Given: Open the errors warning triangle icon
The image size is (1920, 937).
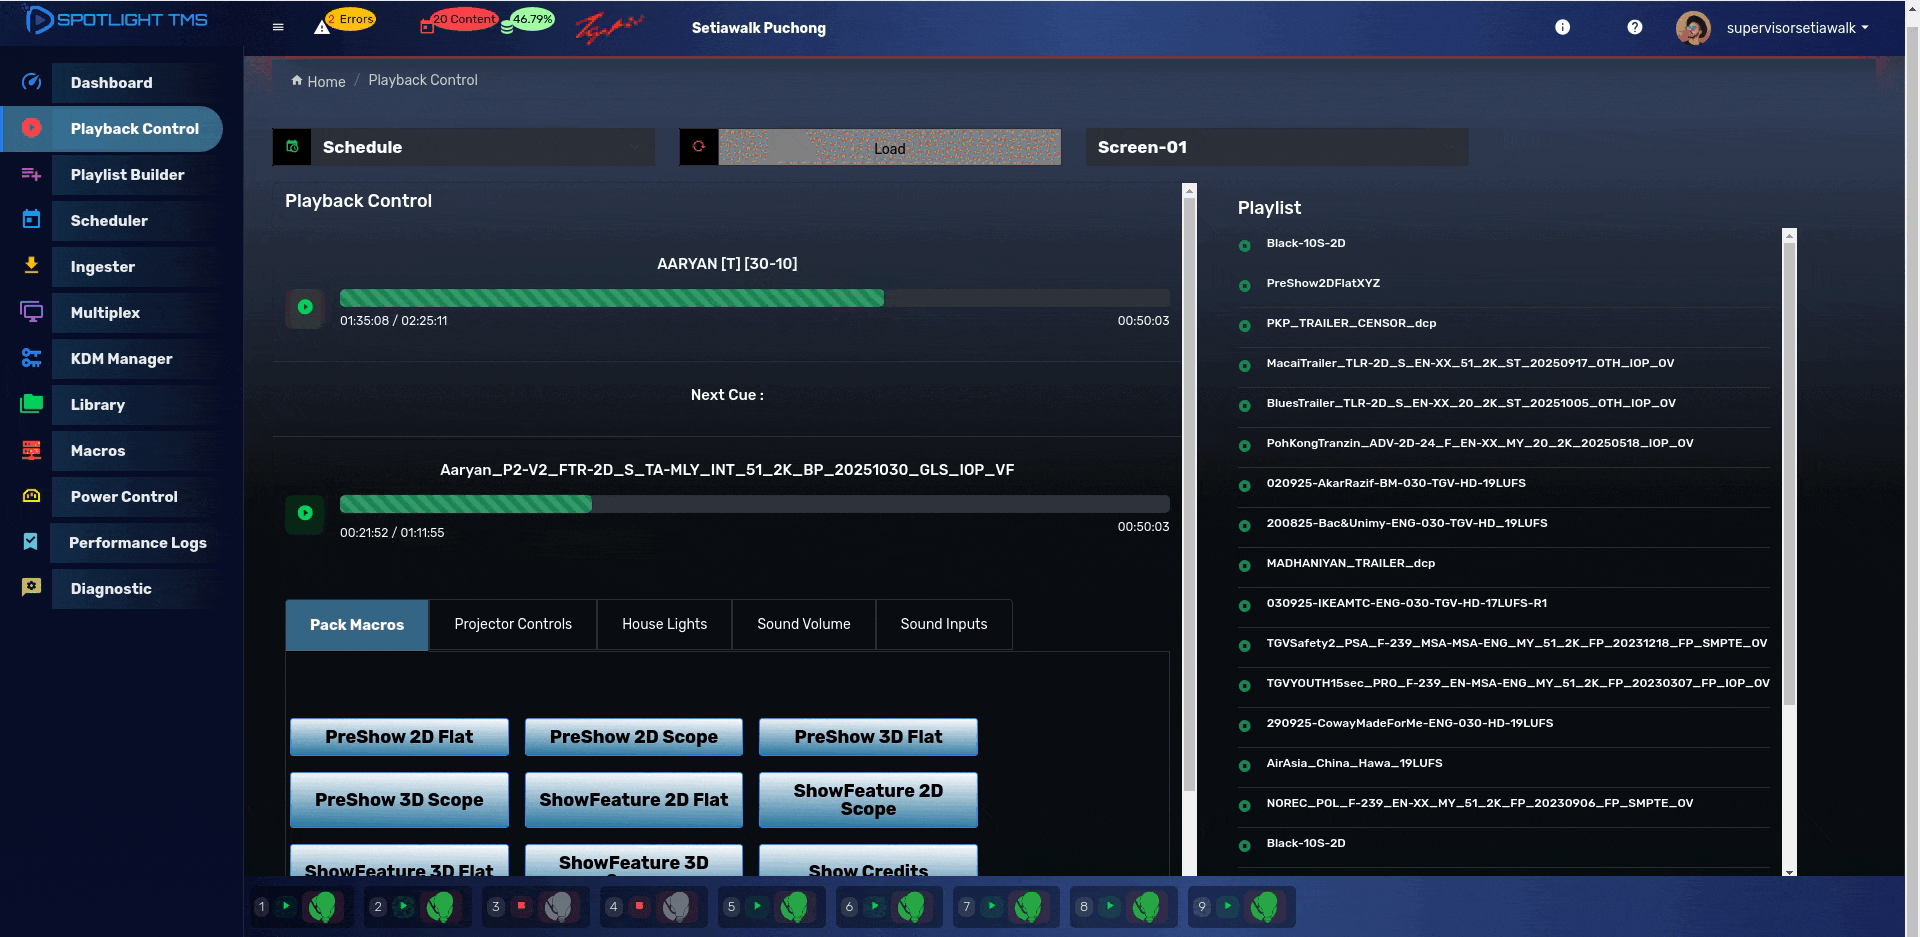Looking at the screenshot, I should pos(322,27).
